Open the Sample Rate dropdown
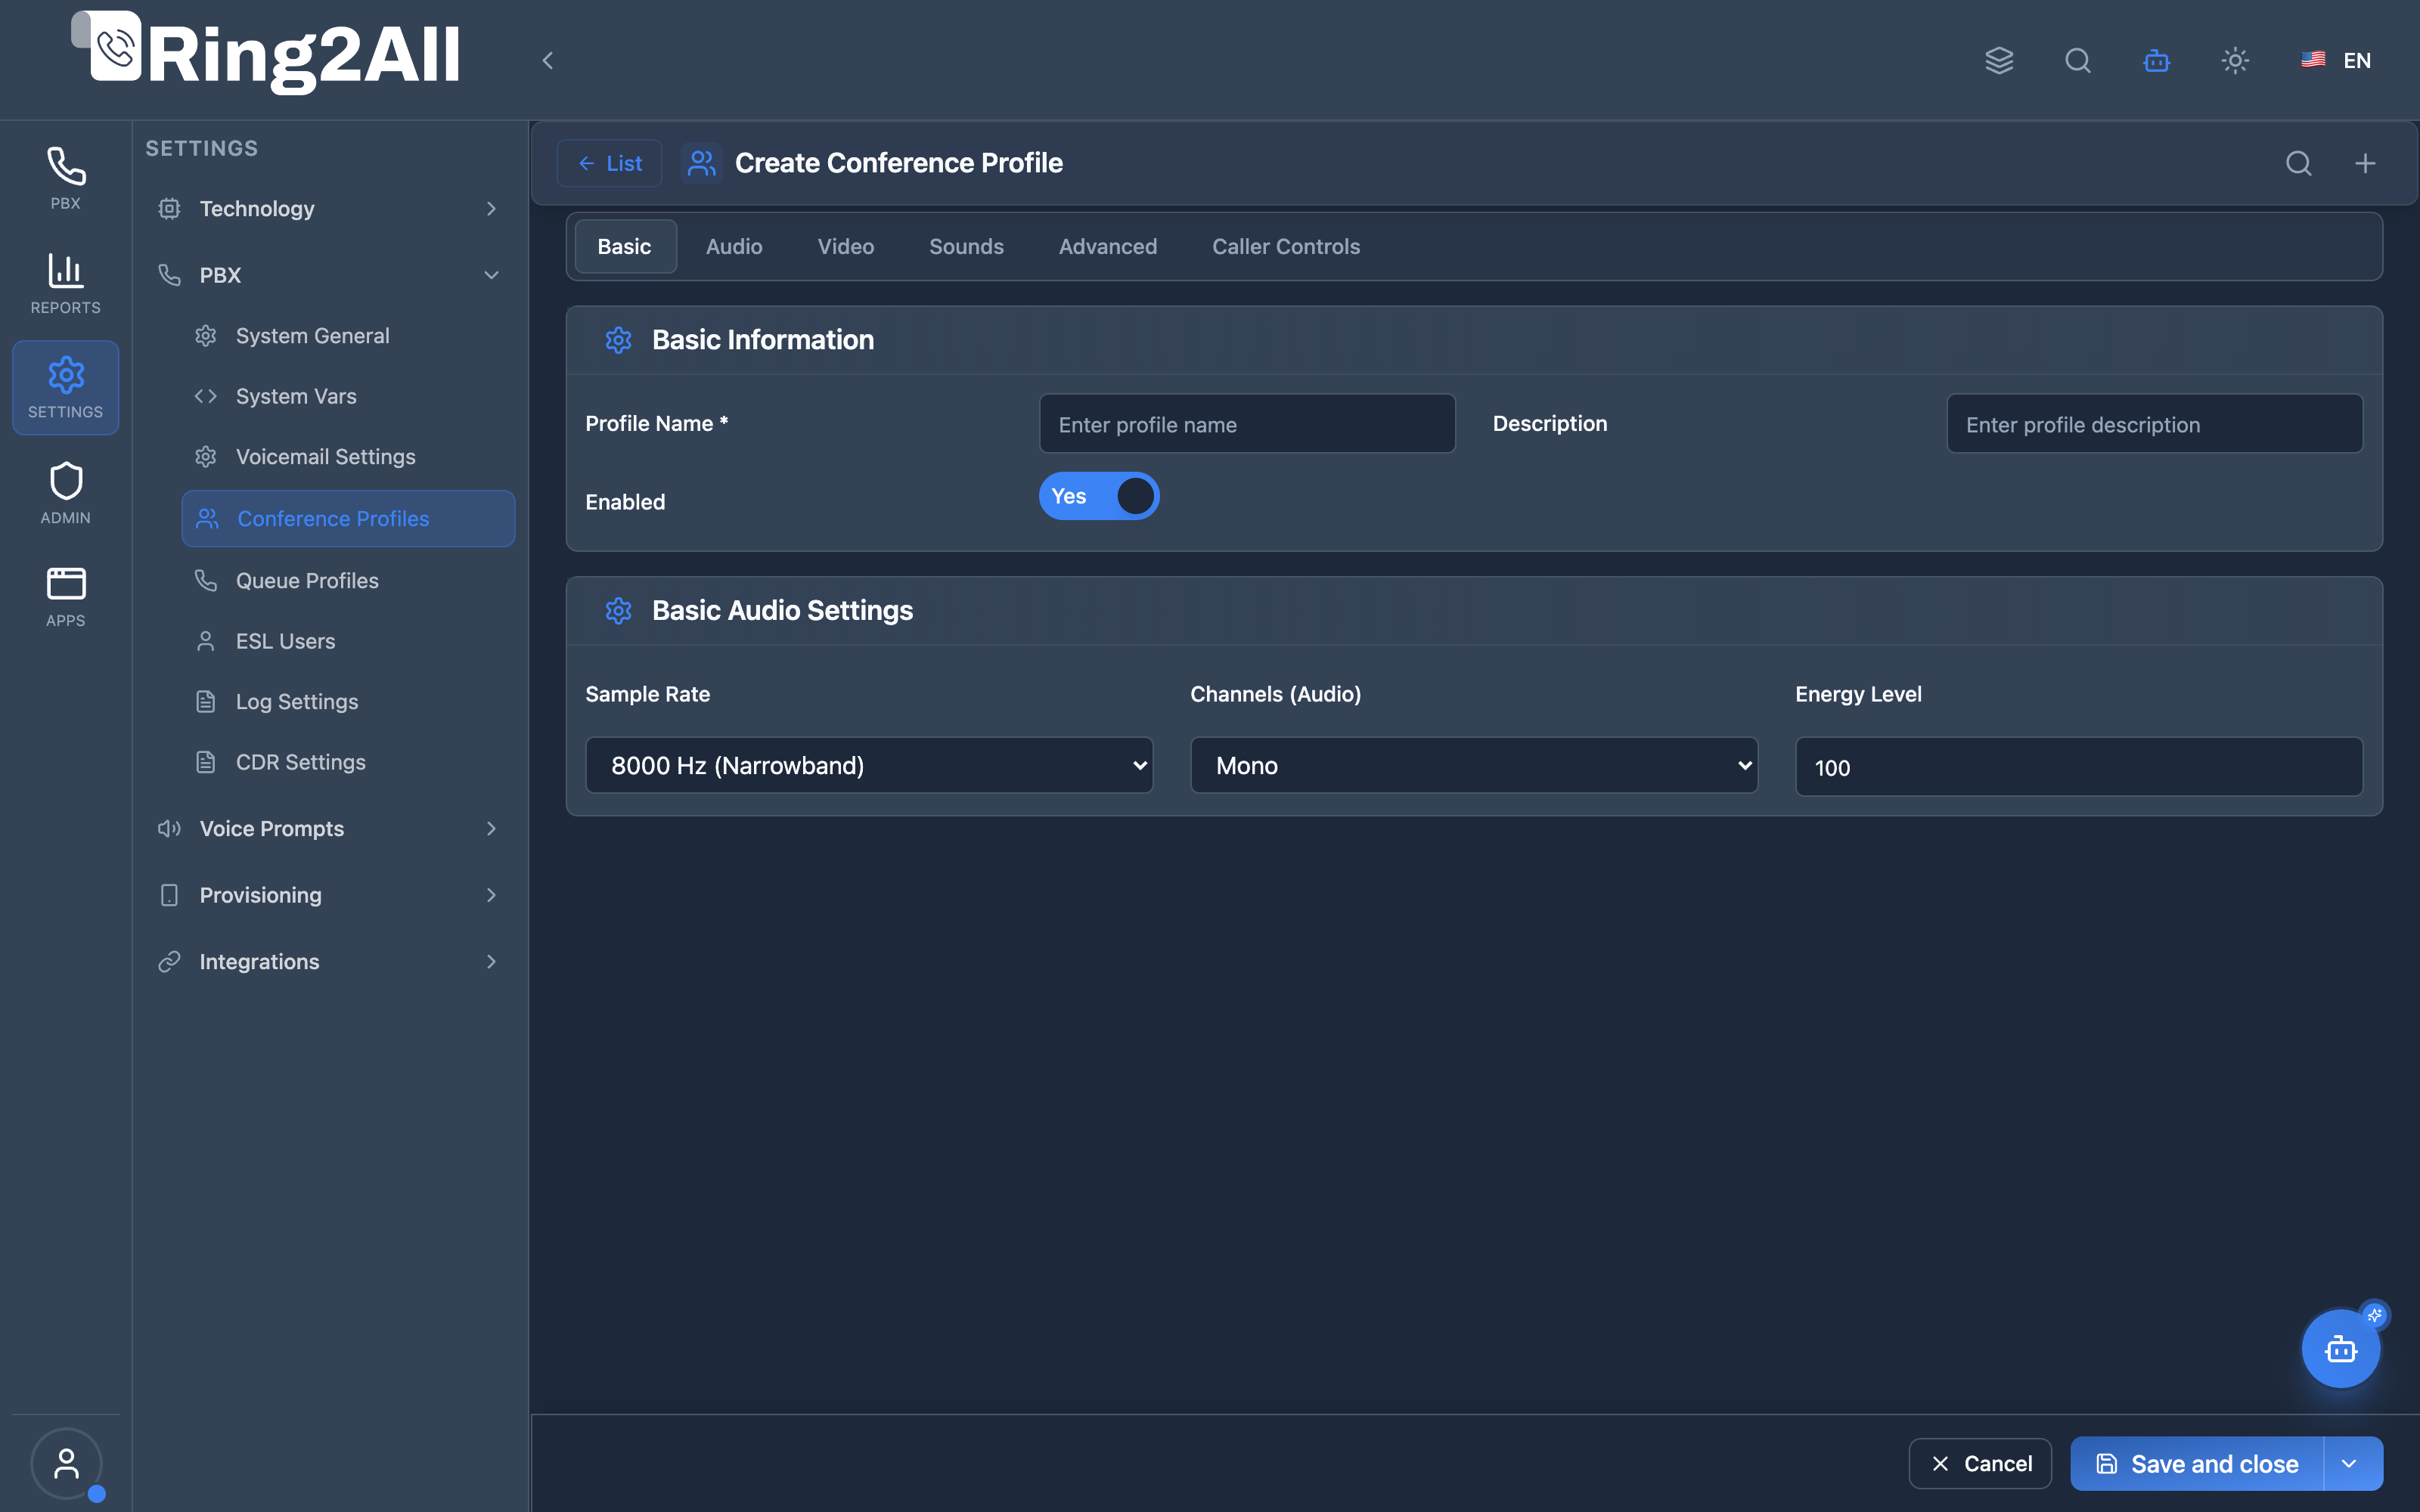 pyautogui.click(x=869, y=765)
